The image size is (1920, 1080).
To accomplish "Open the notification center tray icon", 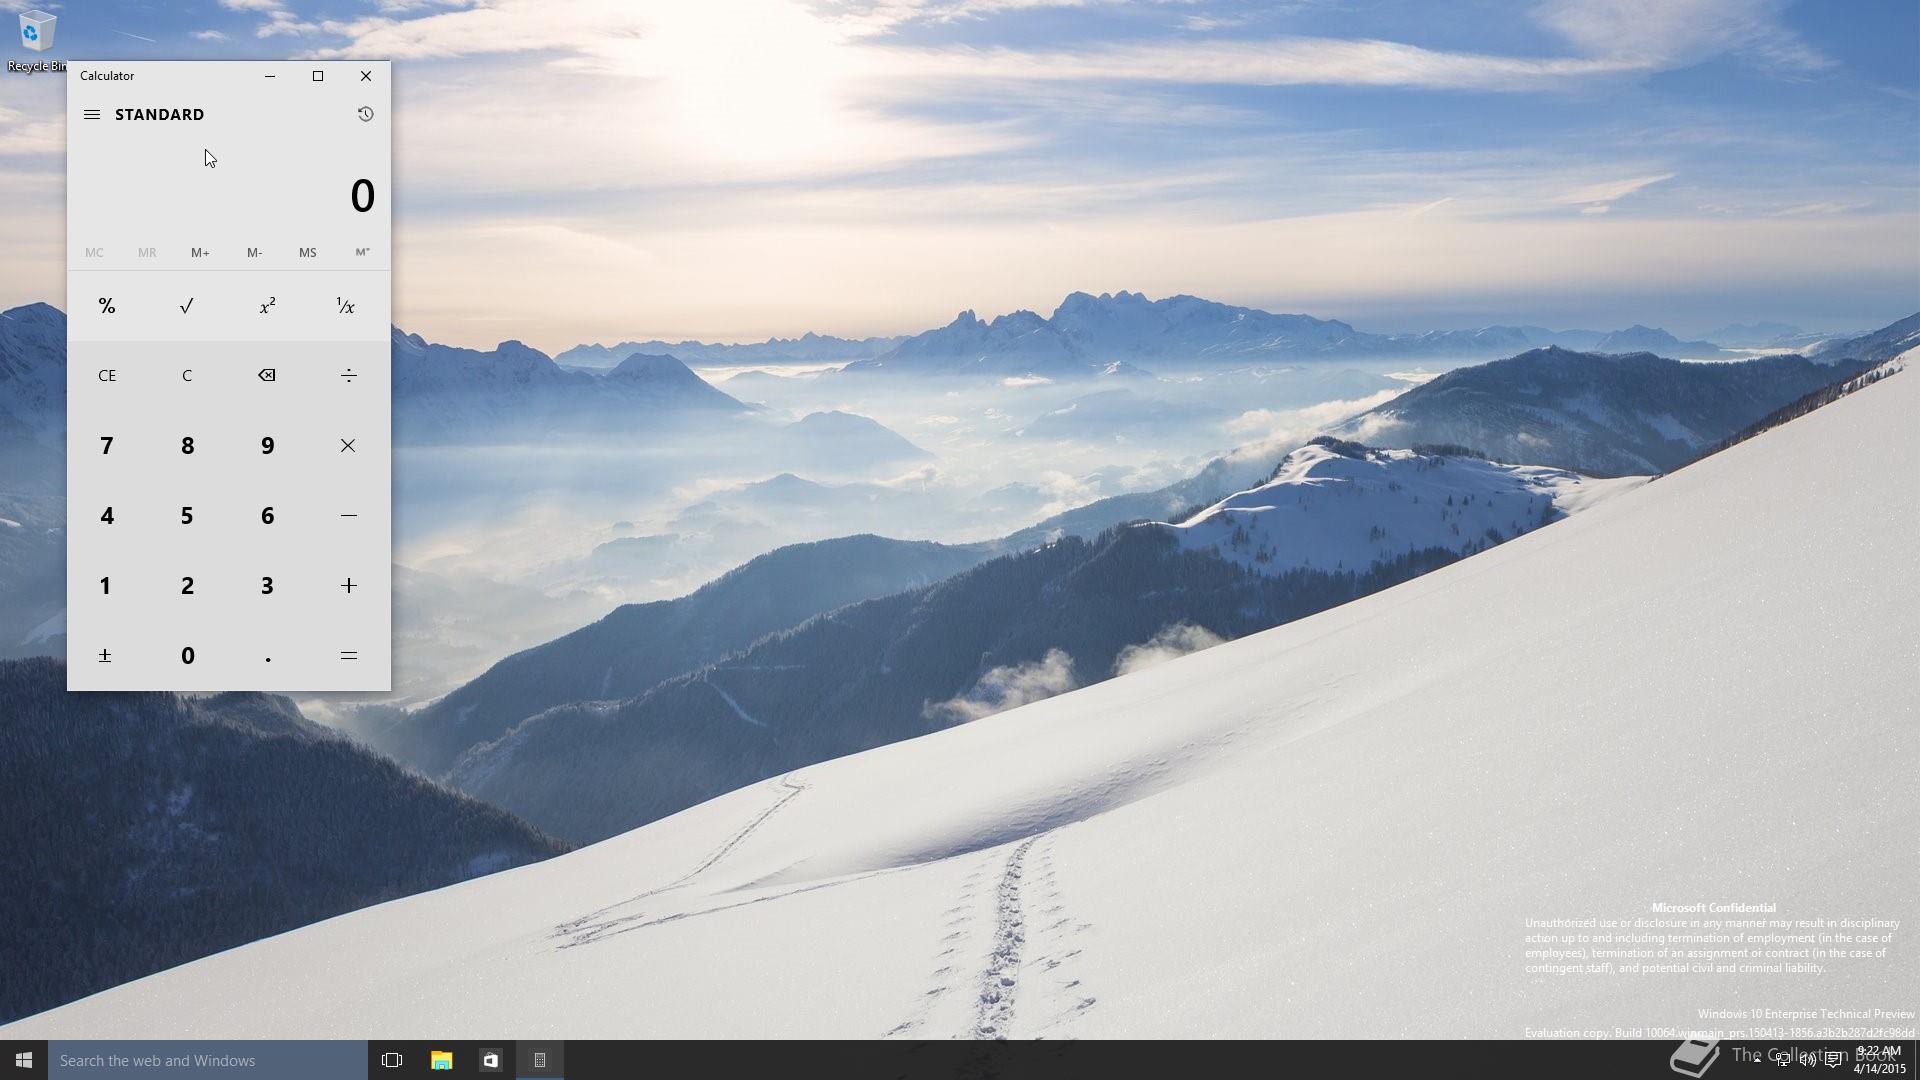I will tap(1833, 1060).
